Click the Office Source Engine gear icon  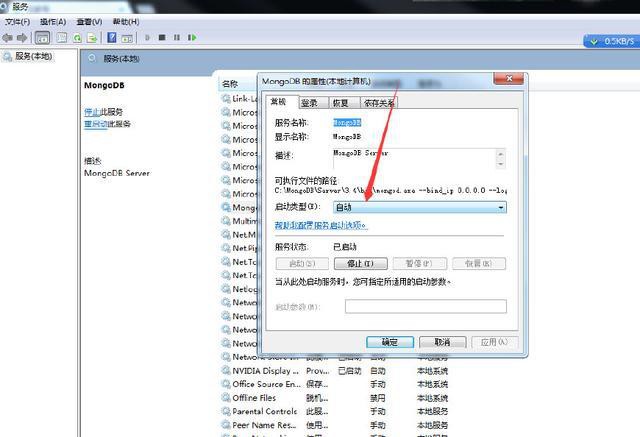pos(226,384)
